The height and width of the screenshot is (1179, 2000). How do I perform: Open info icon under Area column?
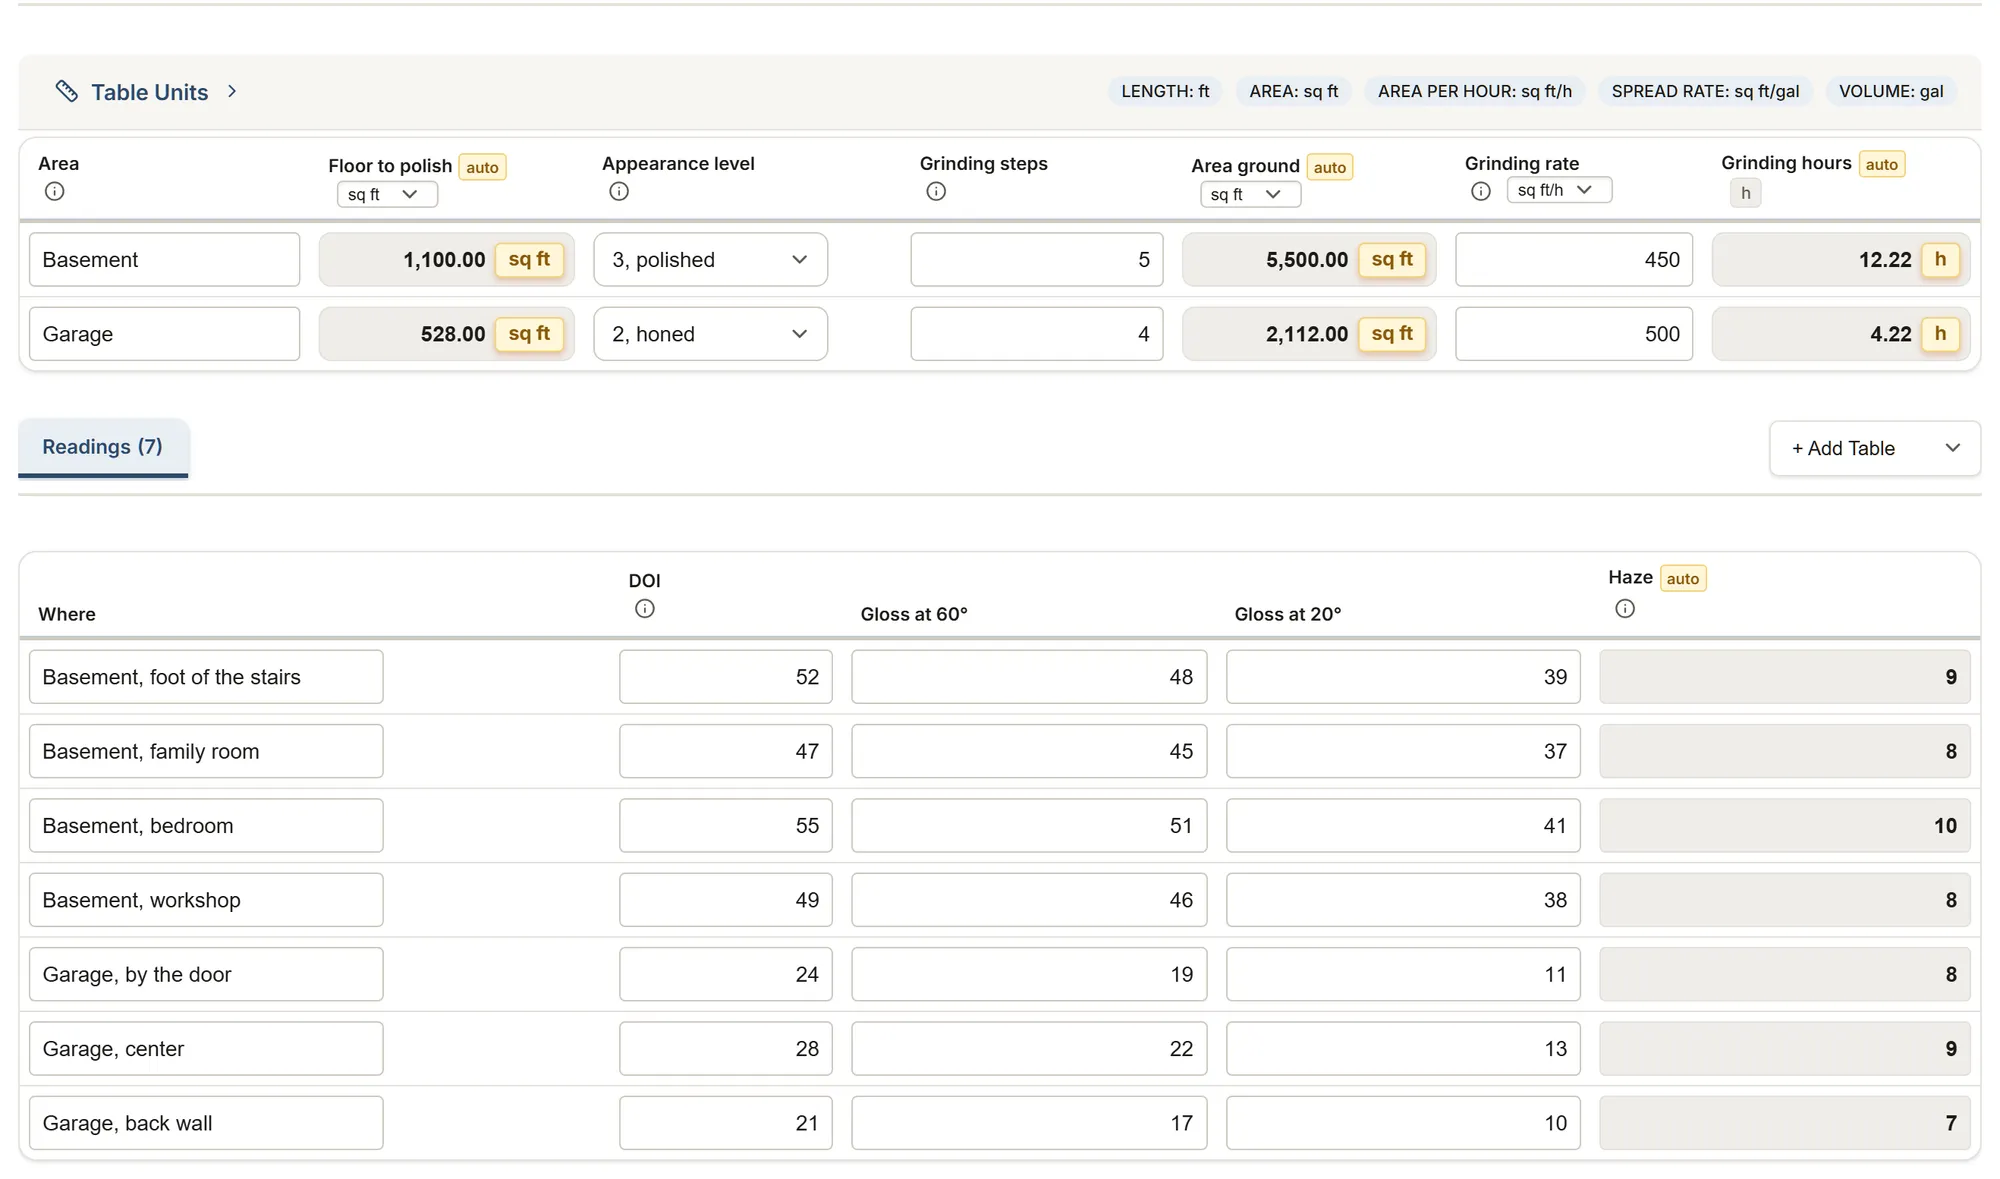click(x=55, y=191)
